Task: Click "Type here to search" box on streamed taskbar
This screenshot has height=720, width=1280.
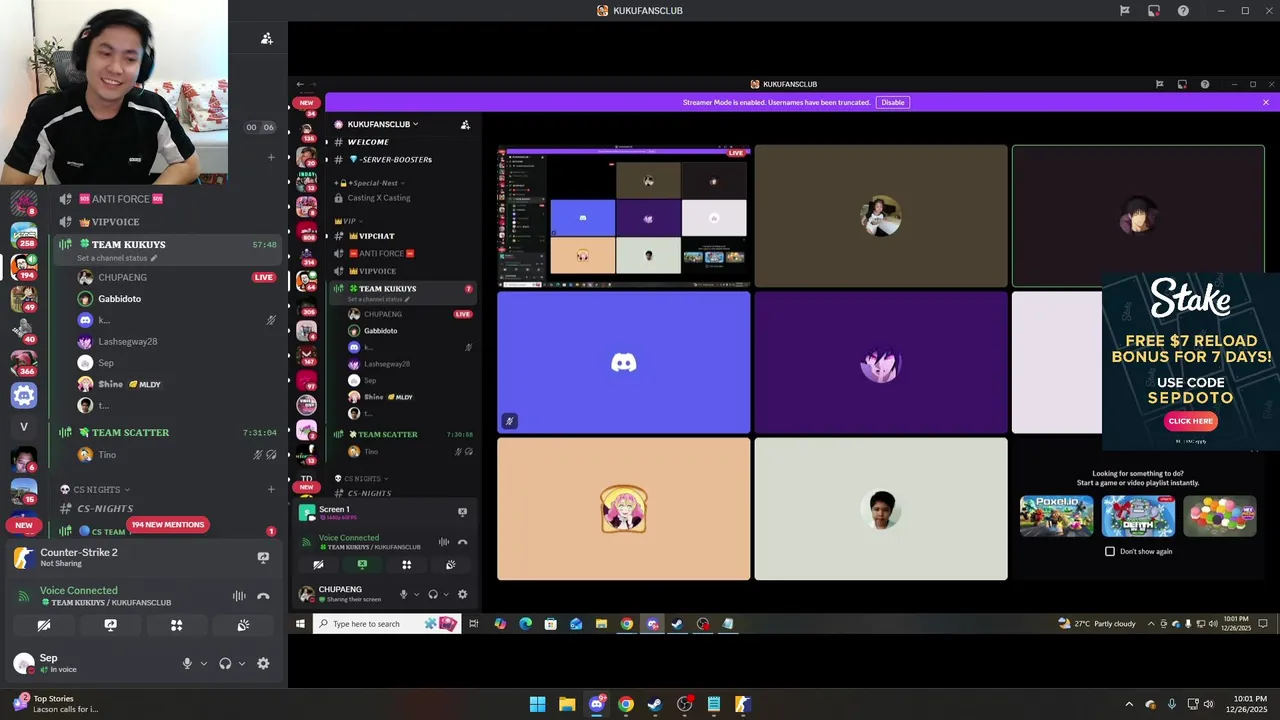Action: click(x=385, y=624)
